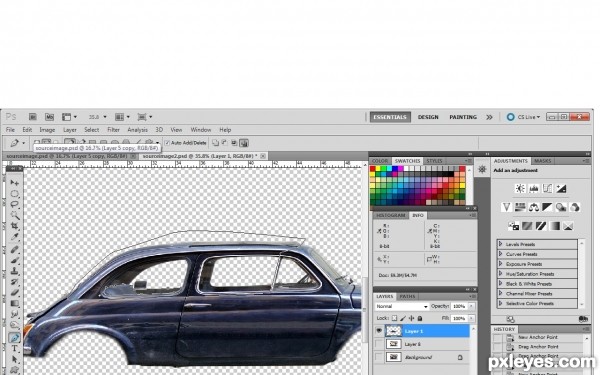The image size is (600, 375).
Task: Add a Channel Mixer adjustment
Action: [575, 207]
